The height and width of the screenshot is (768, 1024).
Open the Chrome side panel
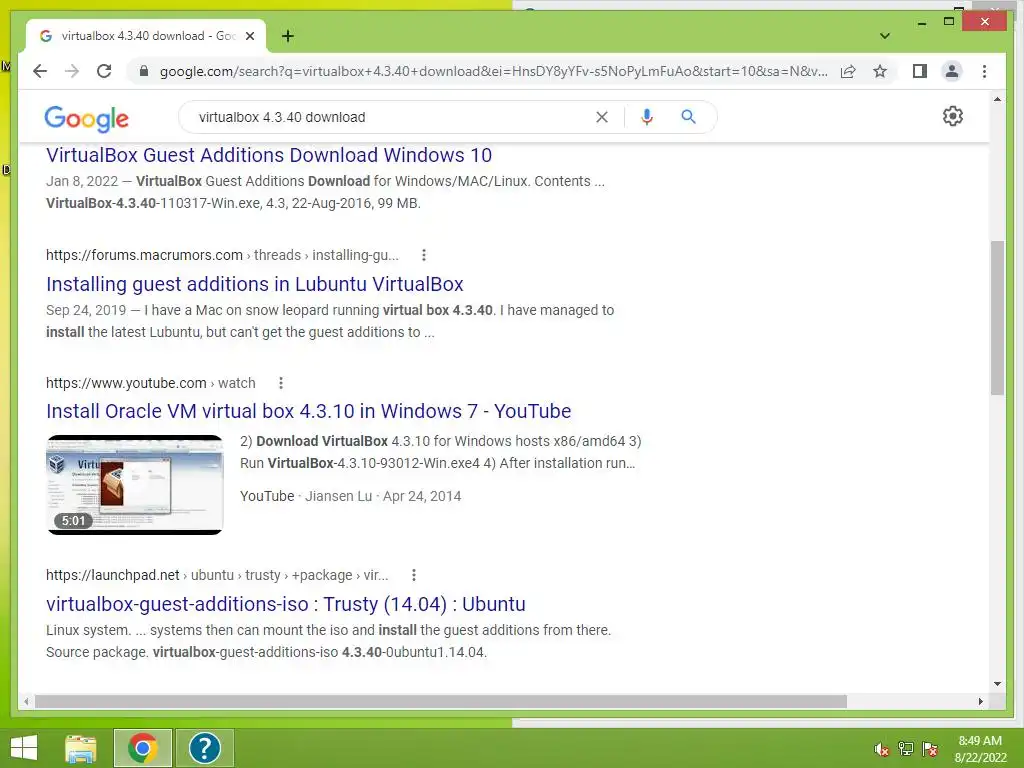920,71
